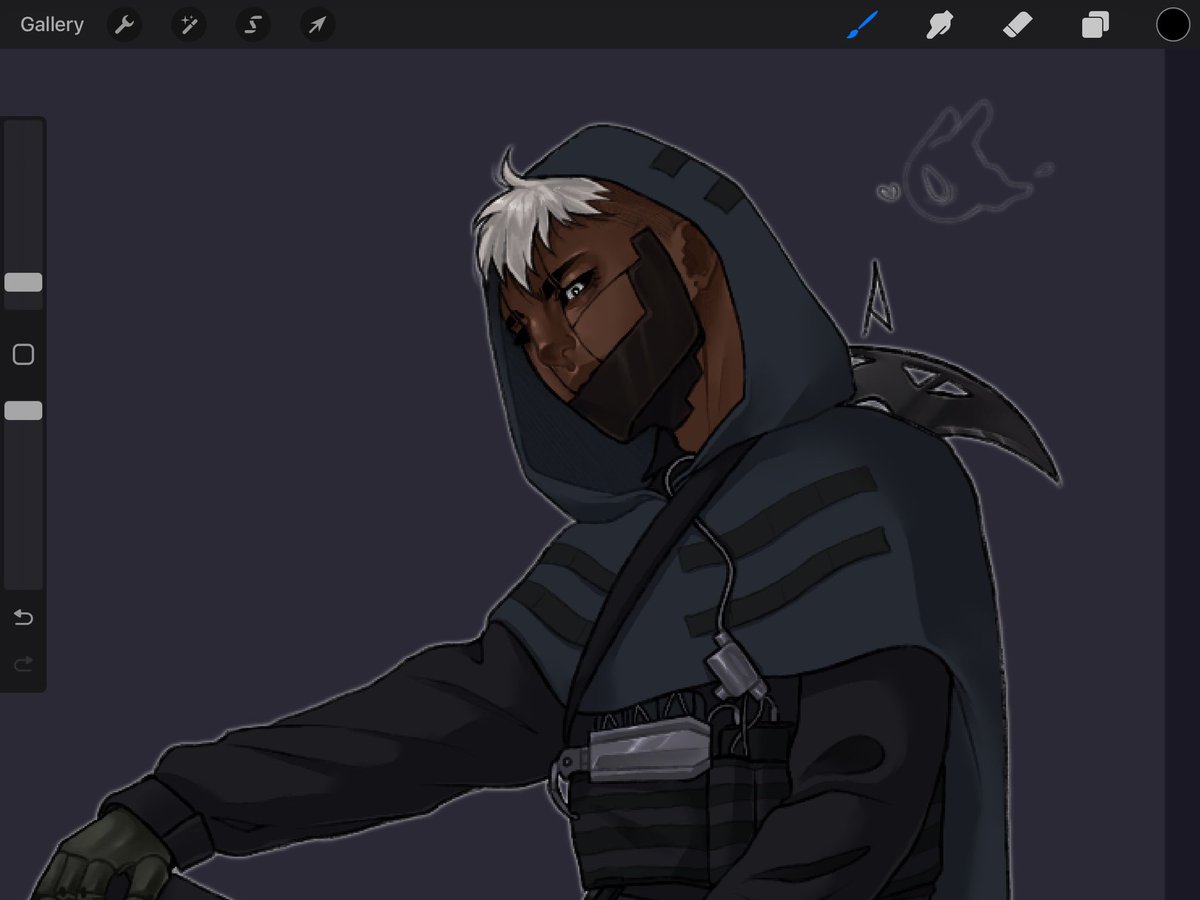
Task: Open the Actions wrench menu
Action: 124,25
